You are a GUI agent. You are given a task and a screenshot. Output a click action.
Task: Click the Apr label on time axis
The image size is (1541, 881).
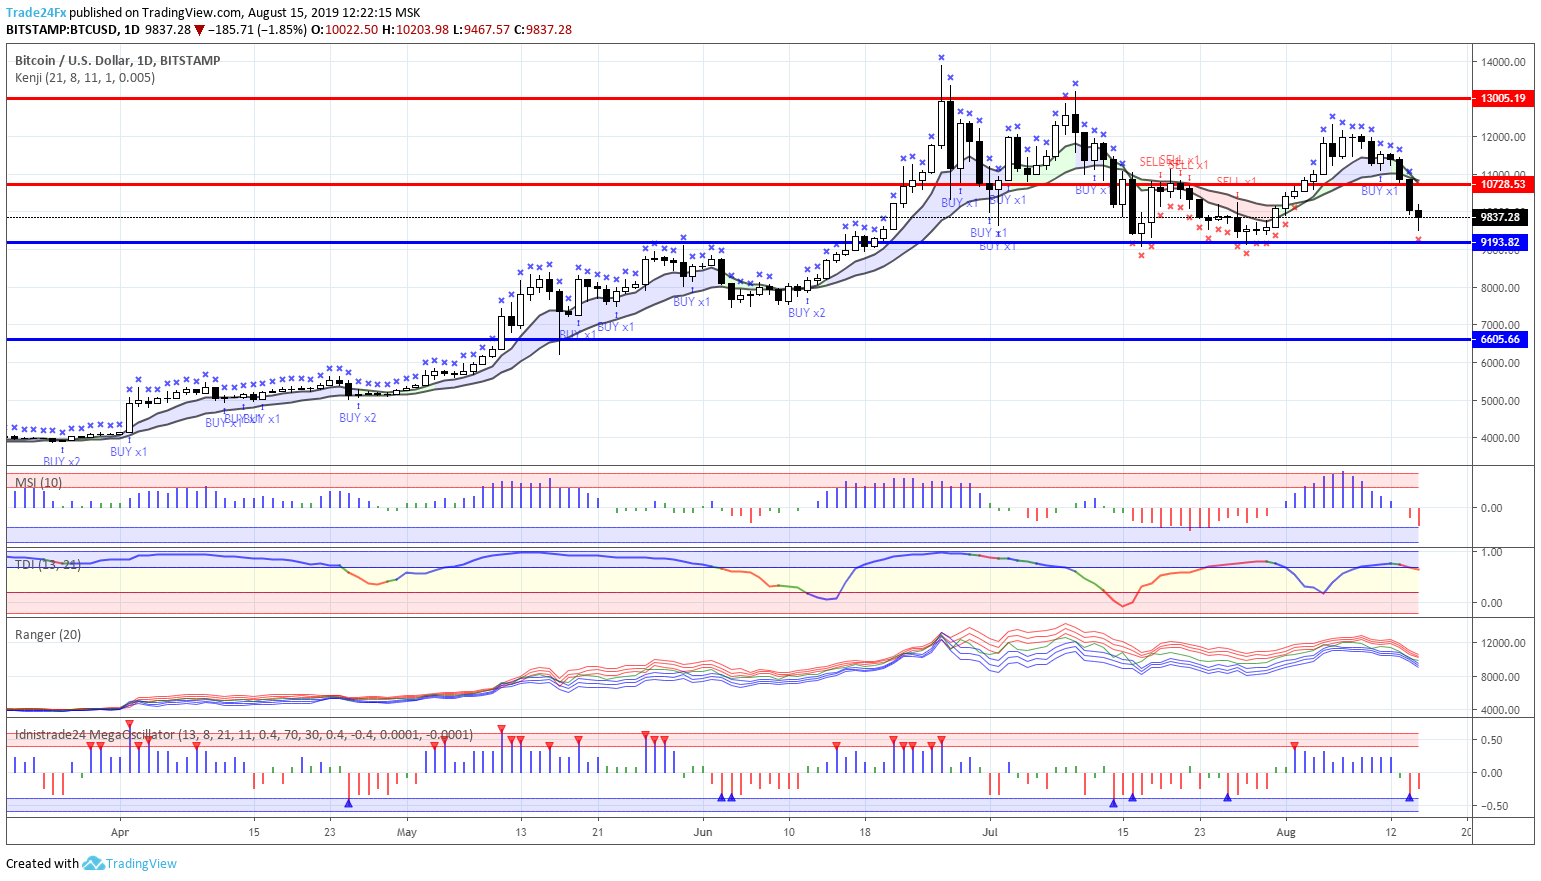coord(120,831)
